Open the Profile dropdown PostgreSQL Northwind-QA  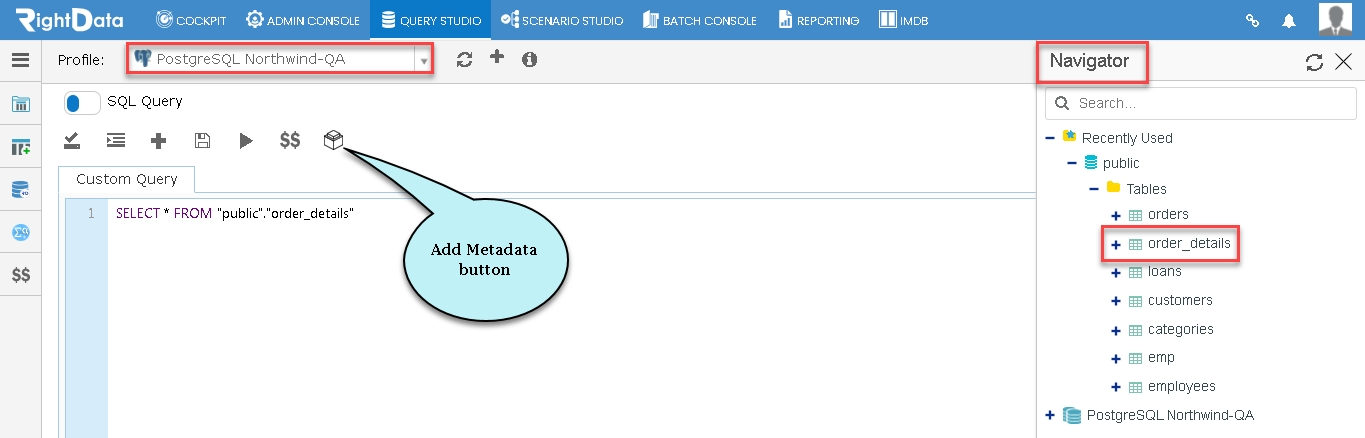point(280,60)
